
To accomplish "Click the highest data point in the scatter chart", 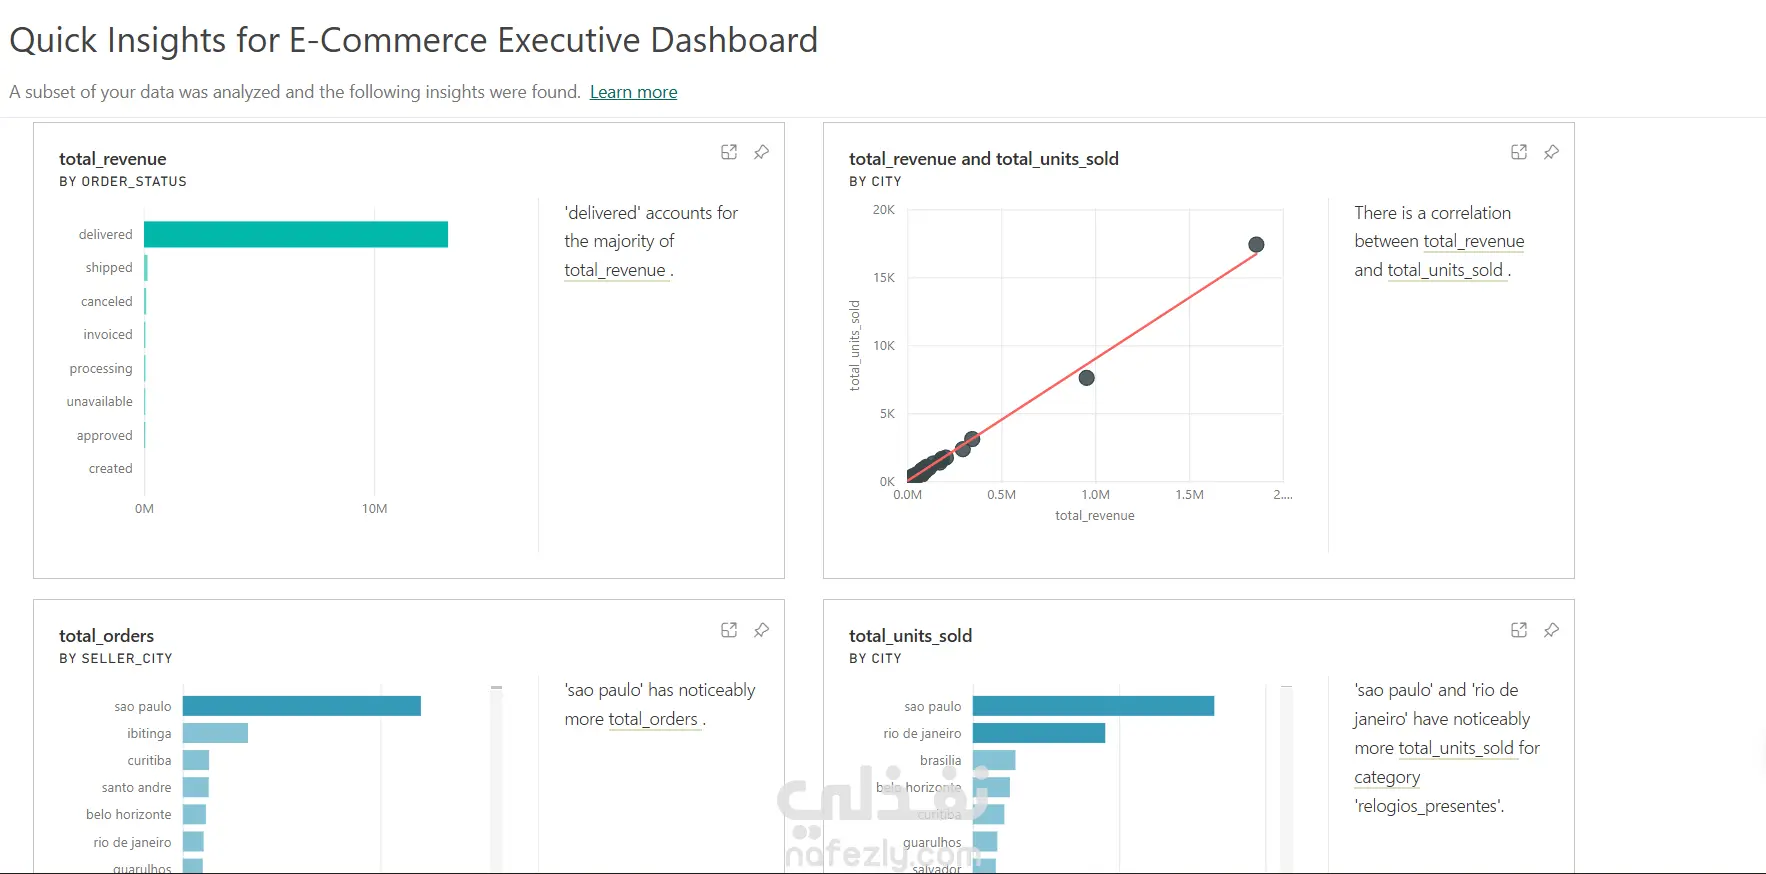I will point(1256,244).
